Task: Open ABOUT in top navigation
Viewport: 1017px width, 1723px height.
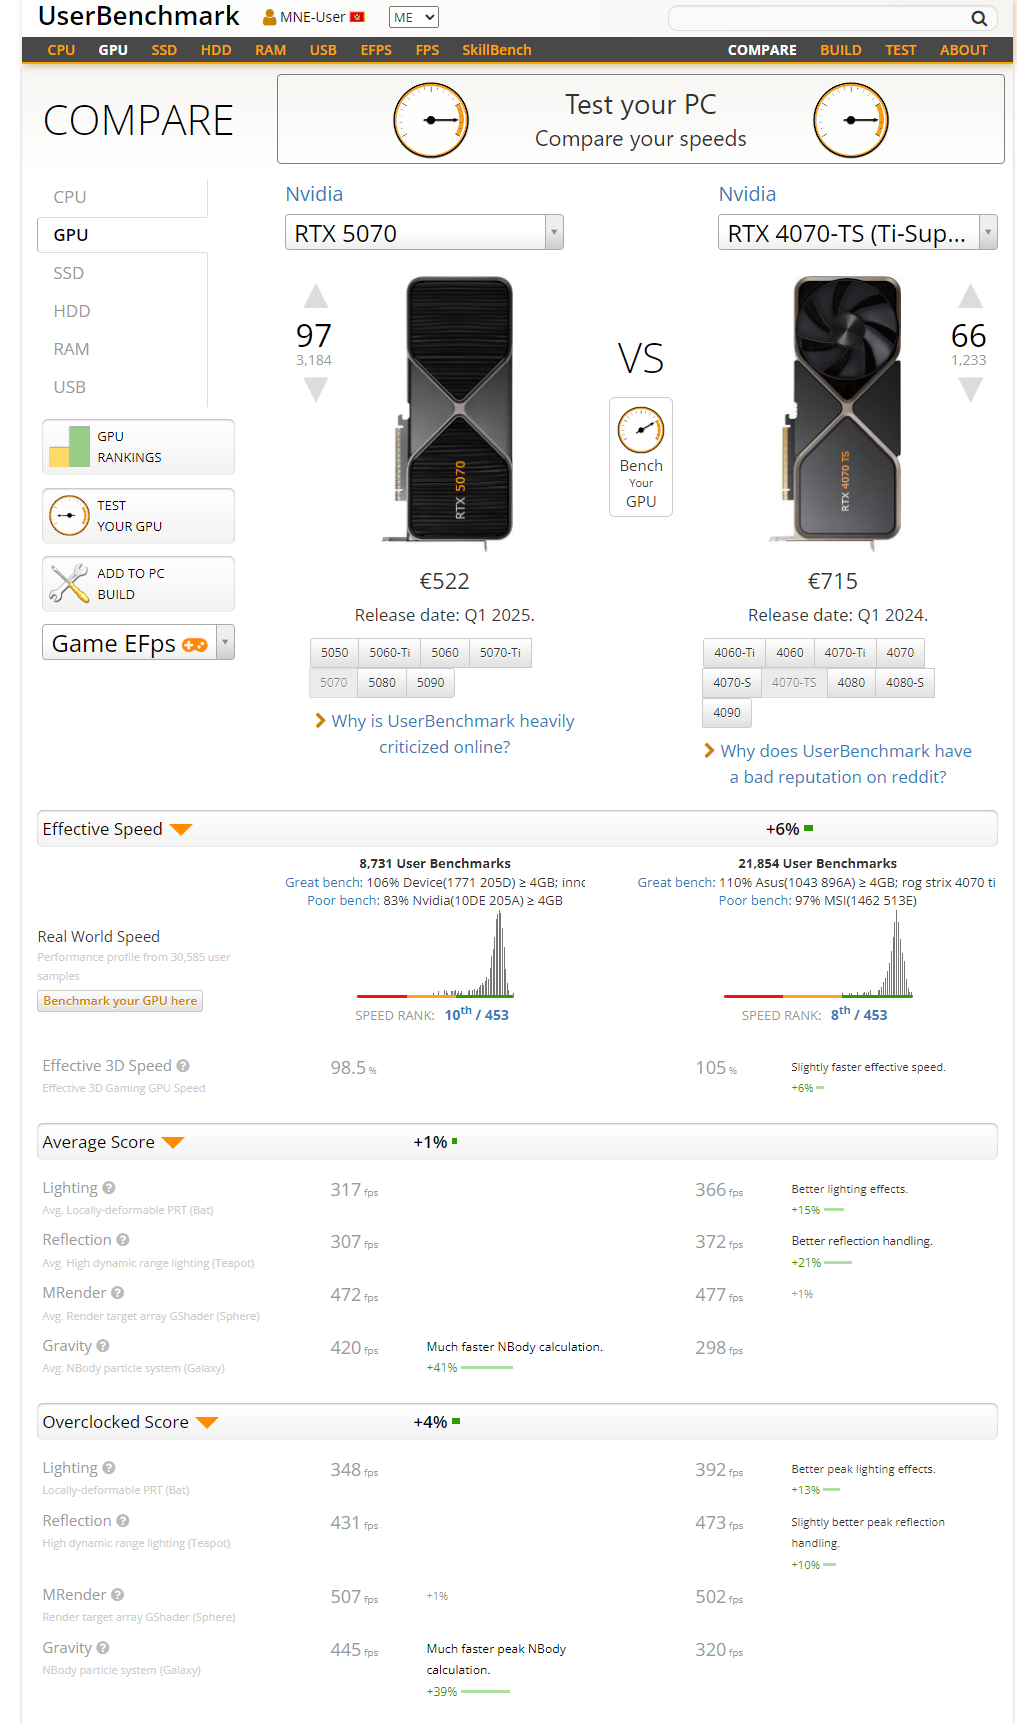Action: pos(964,50)
